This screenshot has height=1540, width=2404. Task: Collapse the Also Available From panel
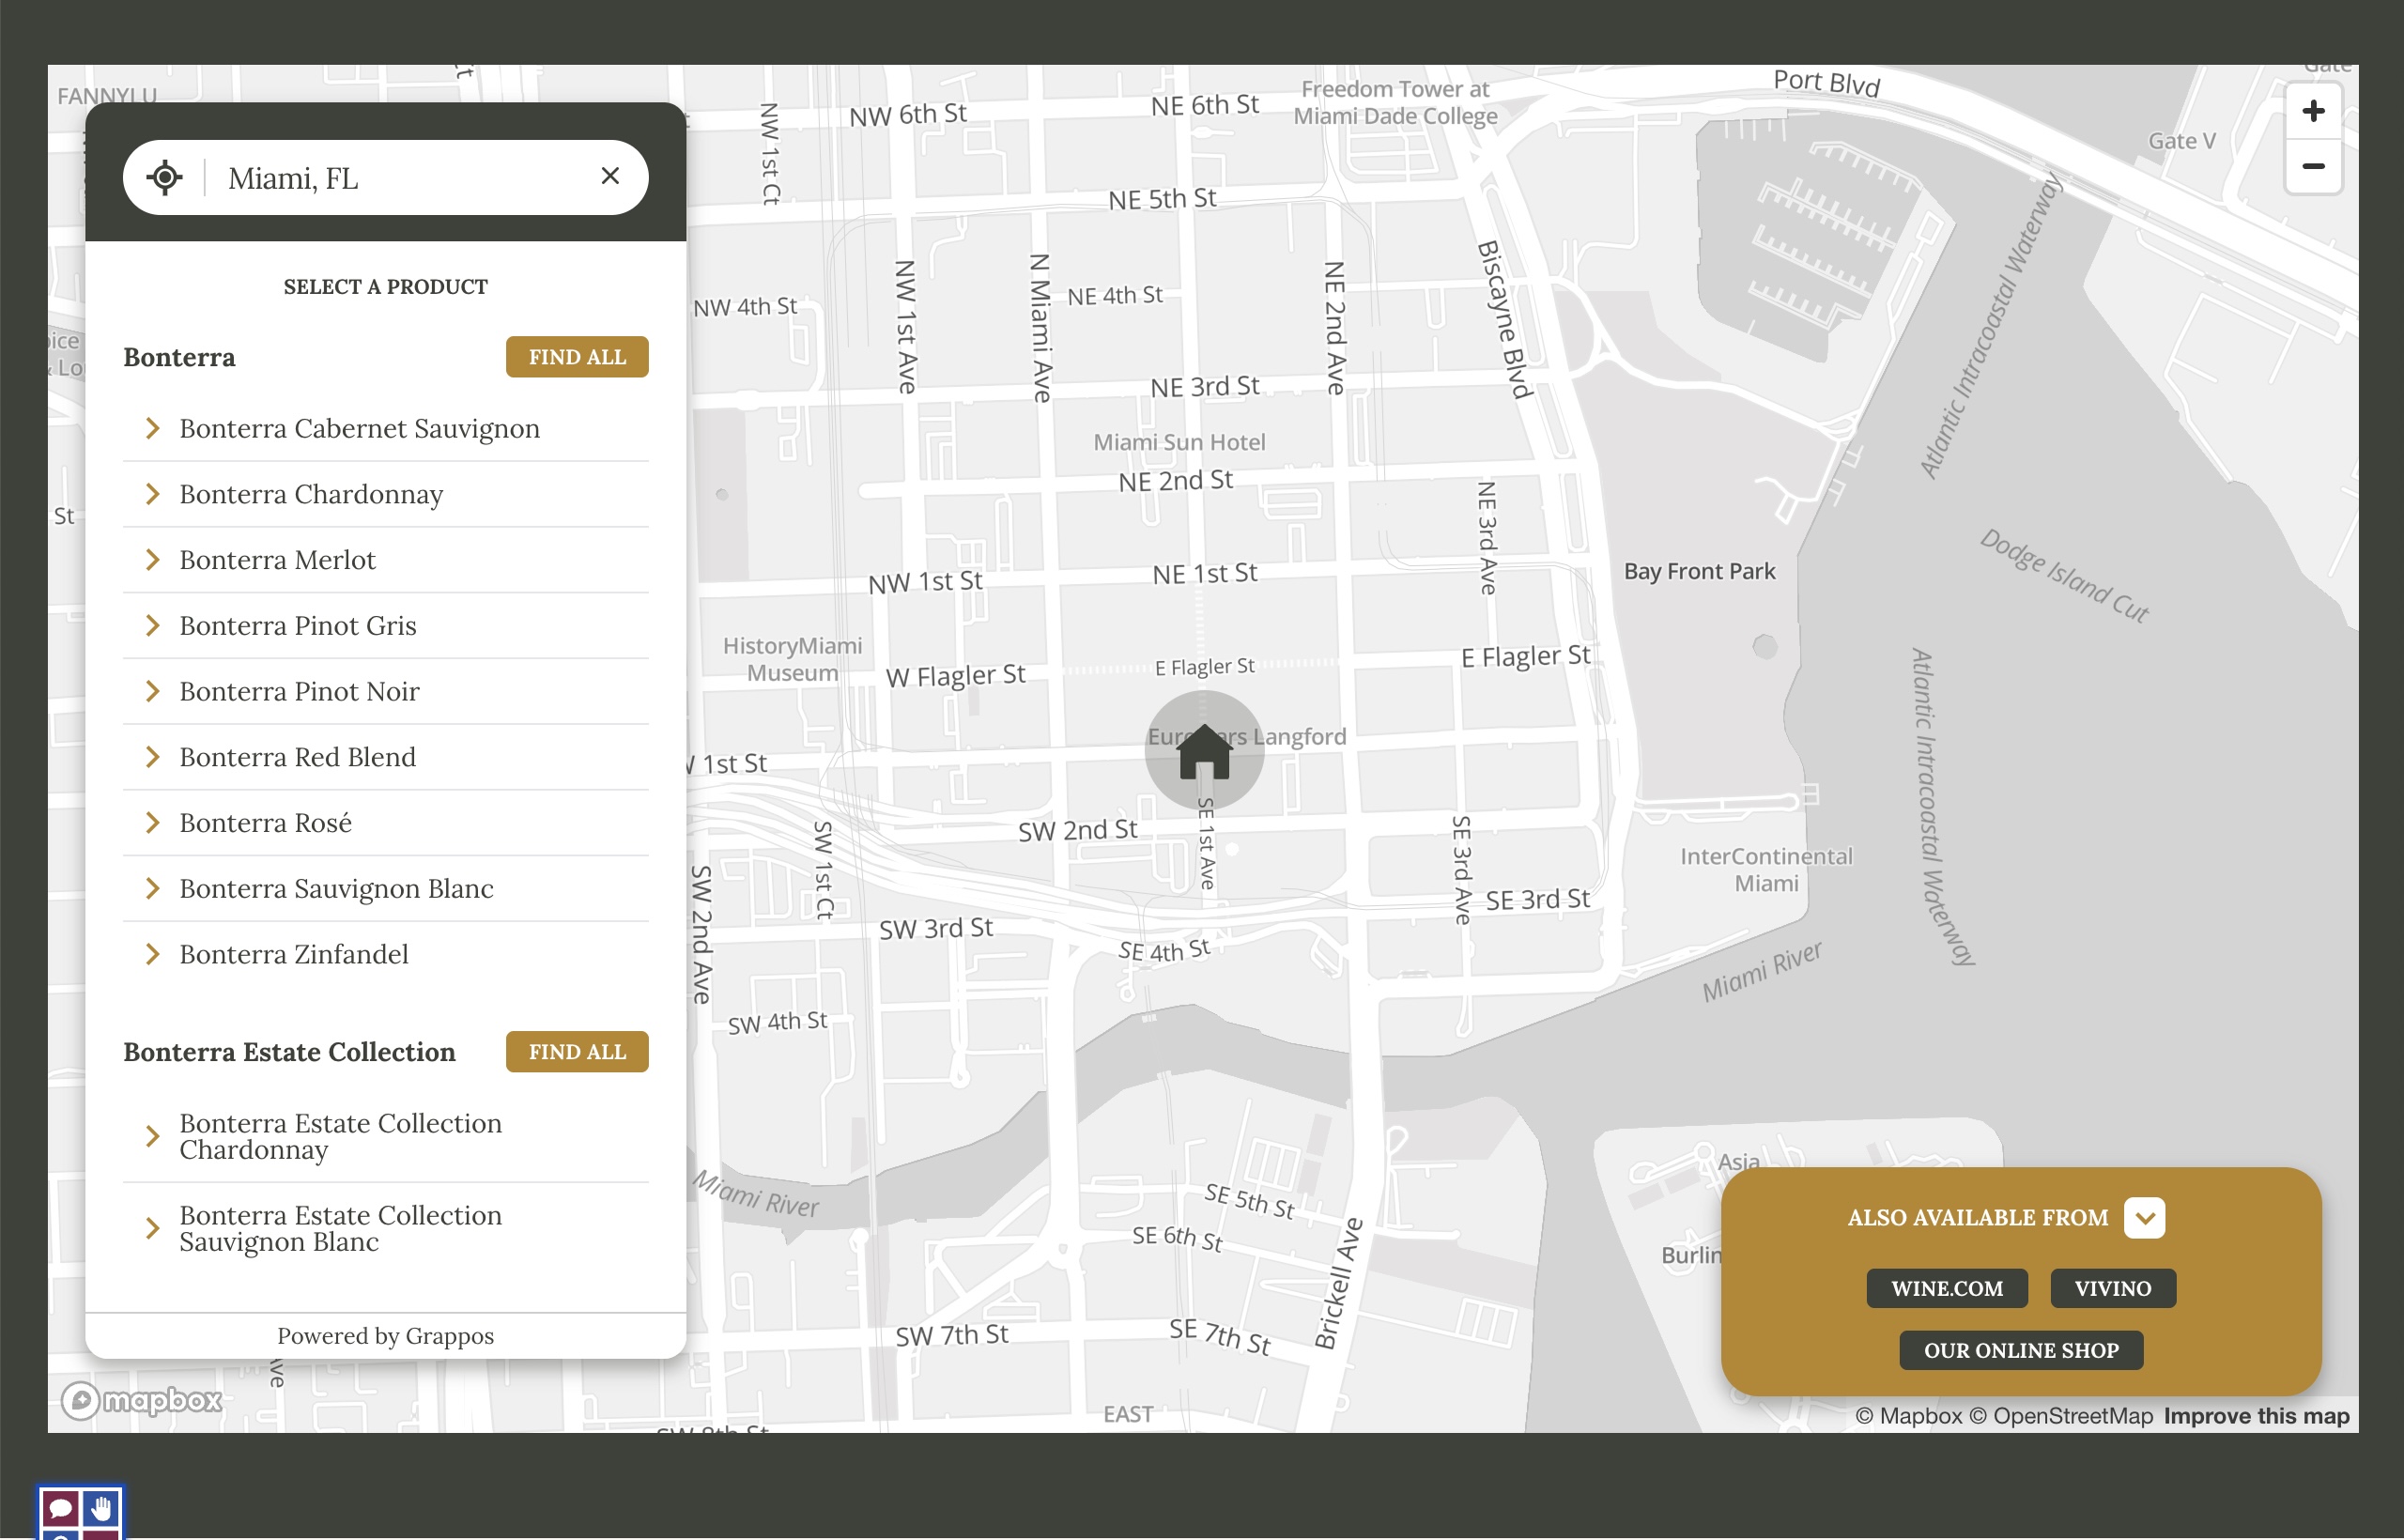tap(2144, 1218)
